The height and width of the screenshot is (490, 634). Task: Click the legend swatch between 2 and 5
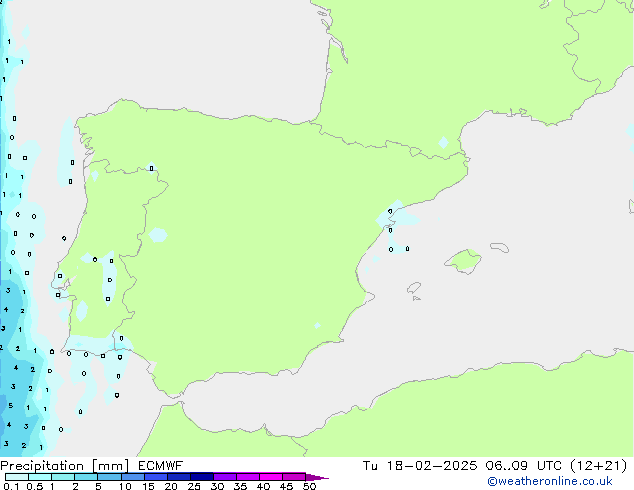[87, 477]
